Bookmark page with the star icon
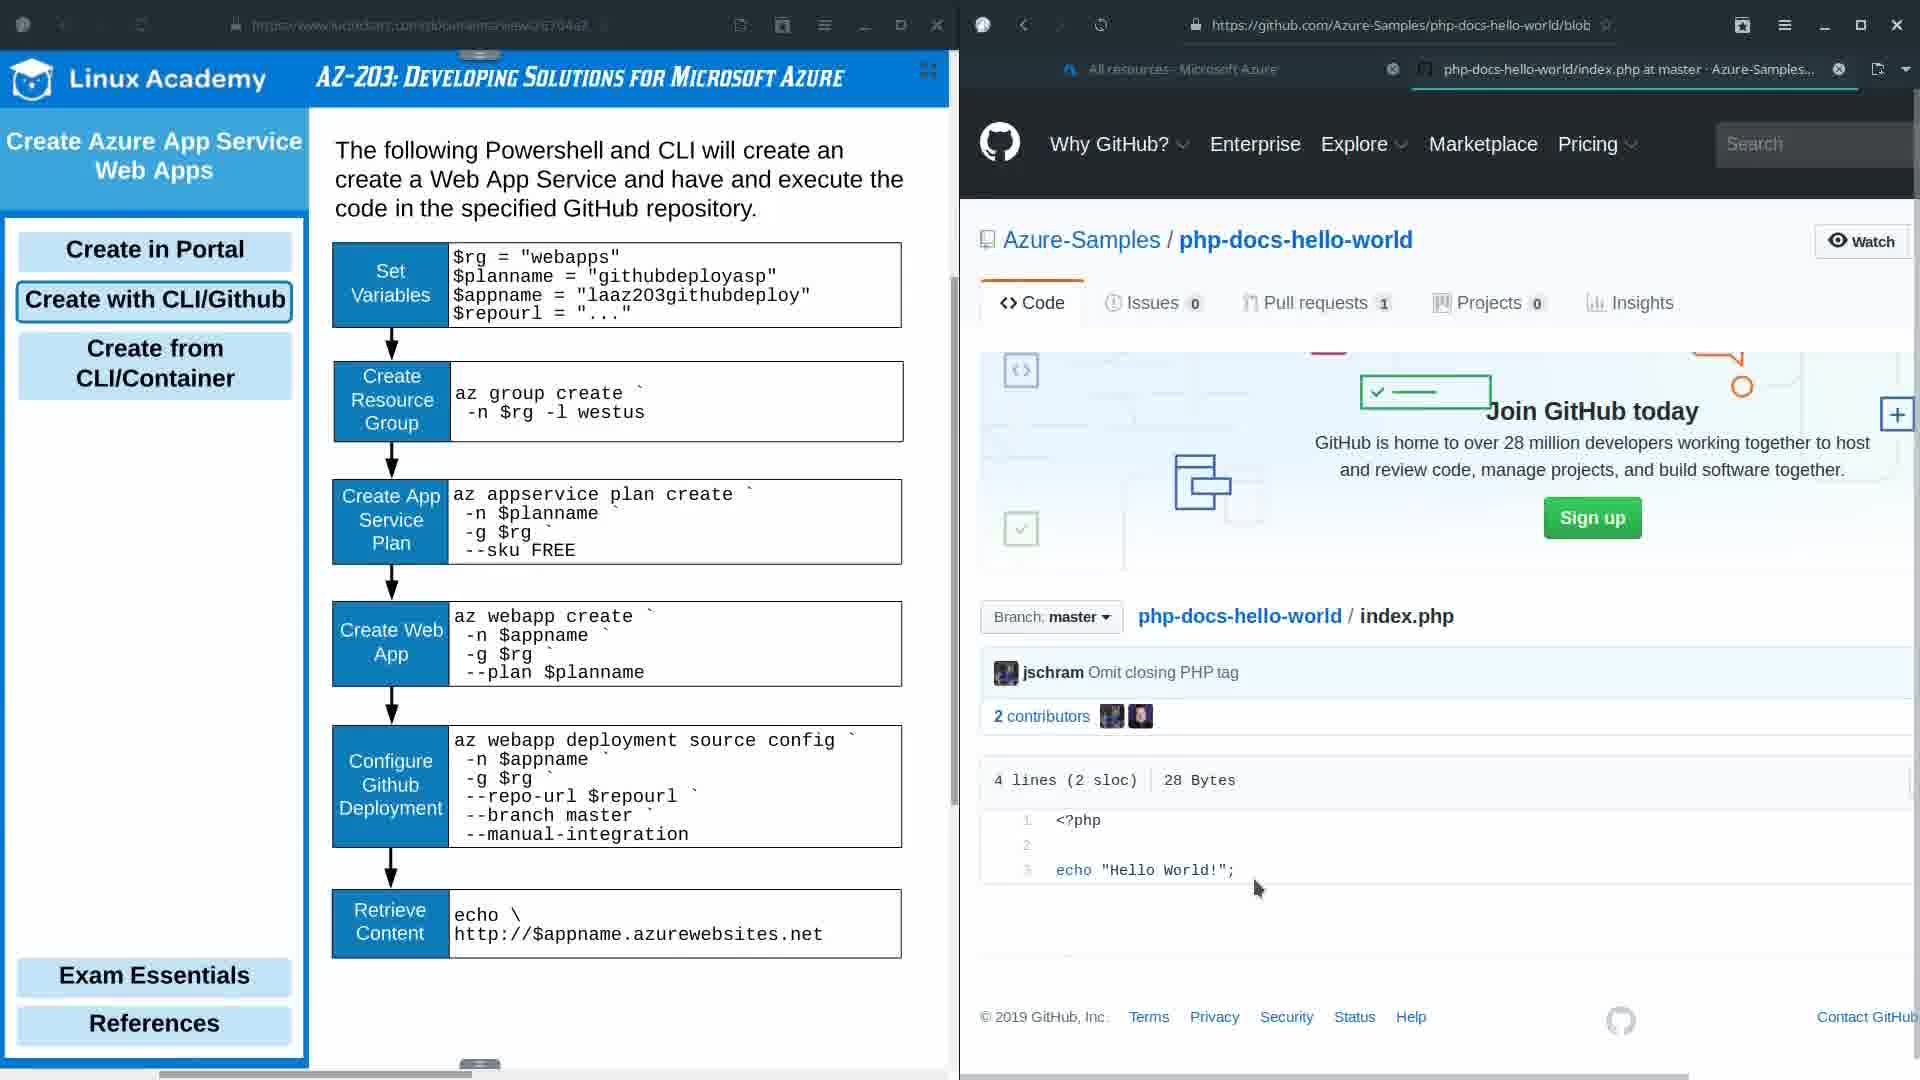1920x1080 pixels. tap(1606, 25)
